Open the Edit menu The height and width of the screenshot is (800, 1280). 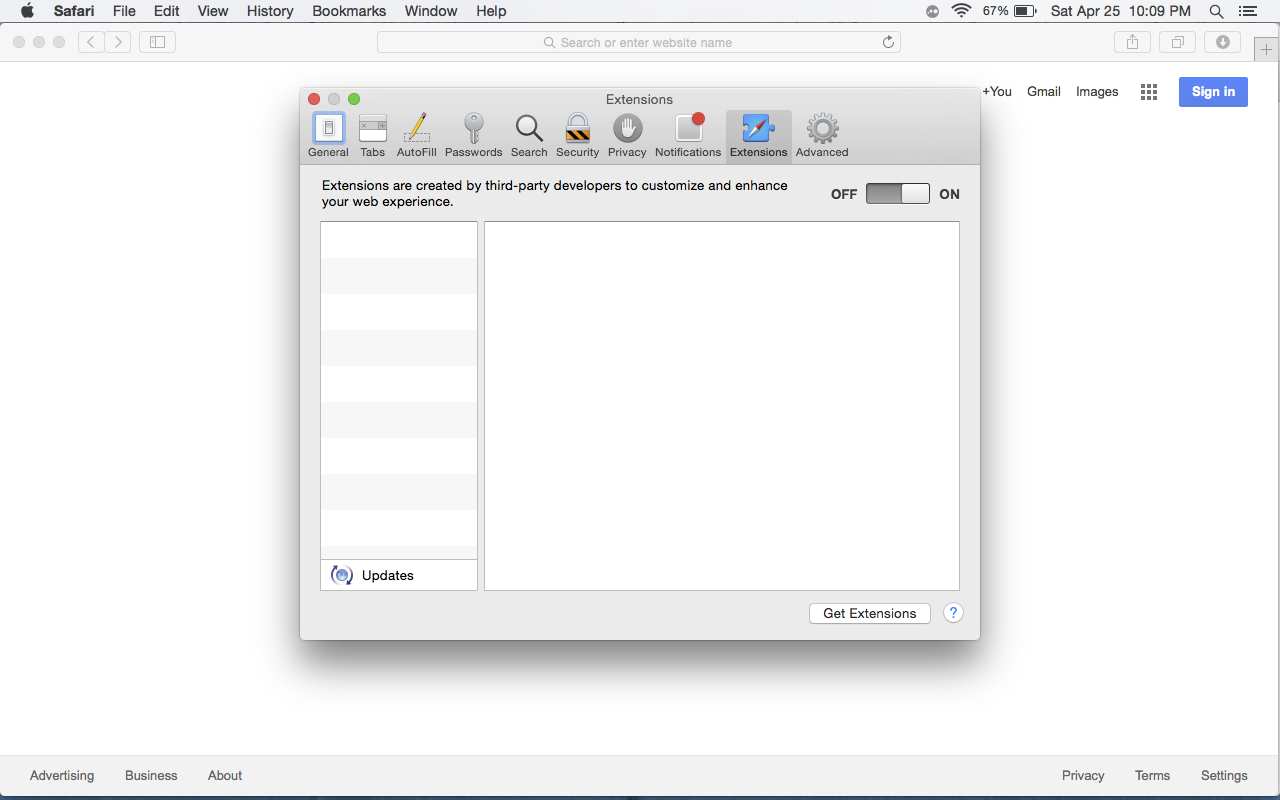coord(166,11)
